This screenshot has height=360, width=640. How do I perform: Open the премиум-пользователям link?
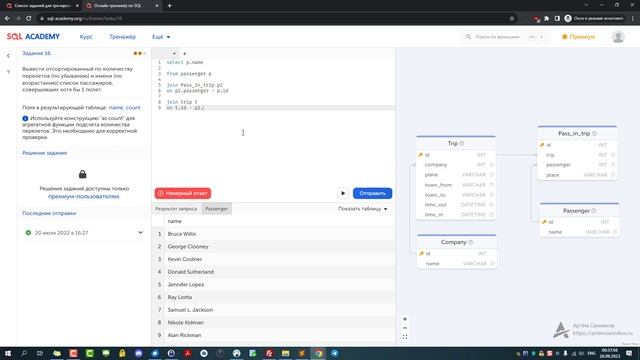coord(84,196)
